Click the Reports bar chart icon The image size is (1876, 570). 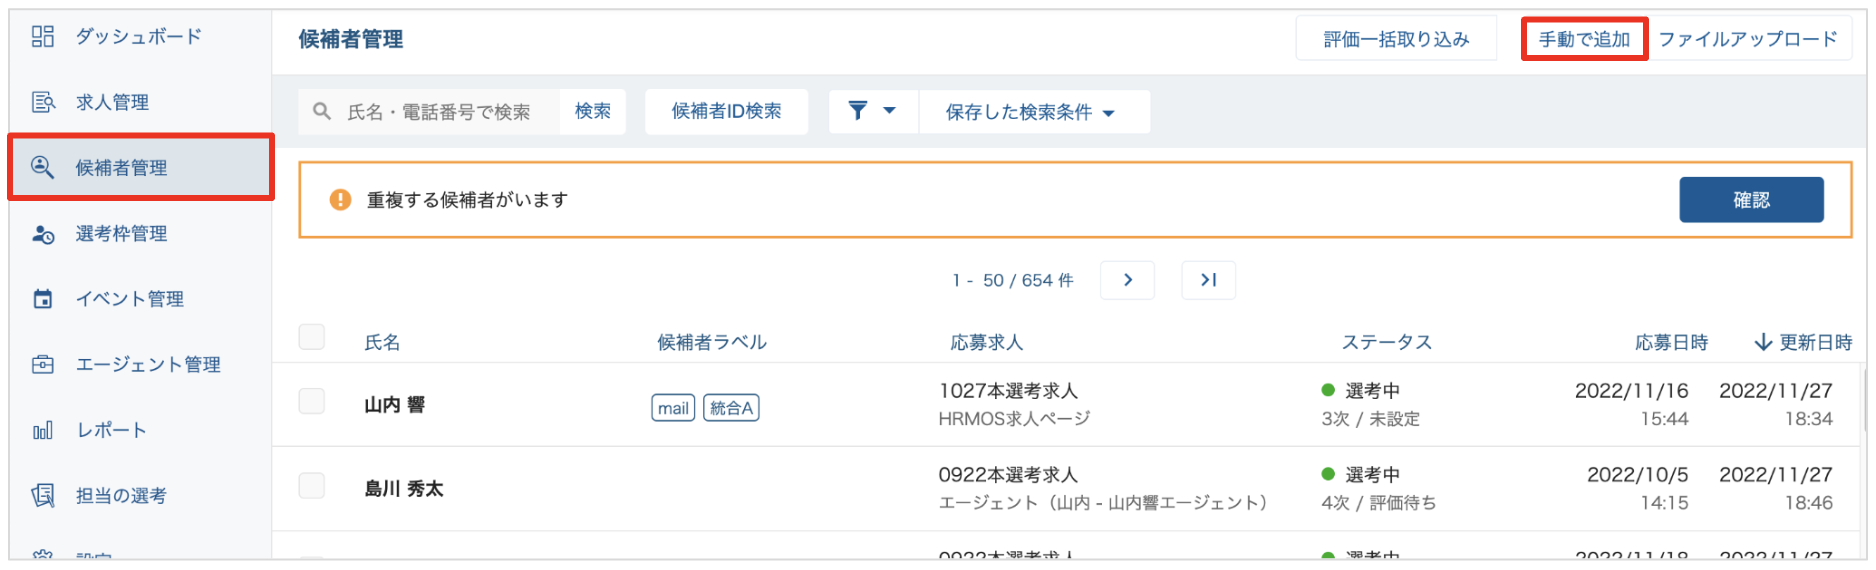(x=43, y=431)
